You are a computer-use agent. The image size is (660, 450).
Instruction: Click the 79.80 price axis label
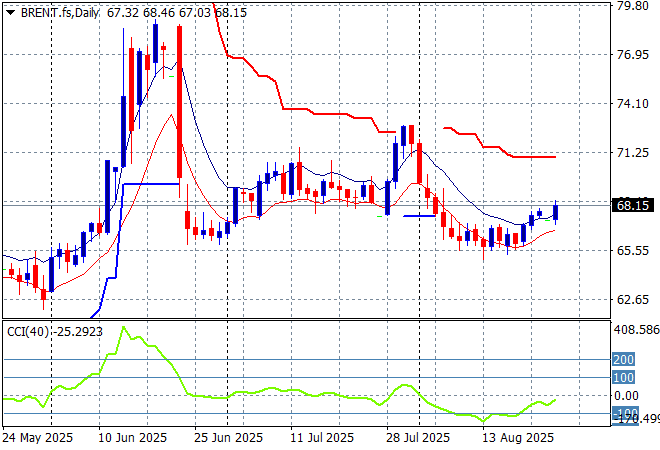633,6
